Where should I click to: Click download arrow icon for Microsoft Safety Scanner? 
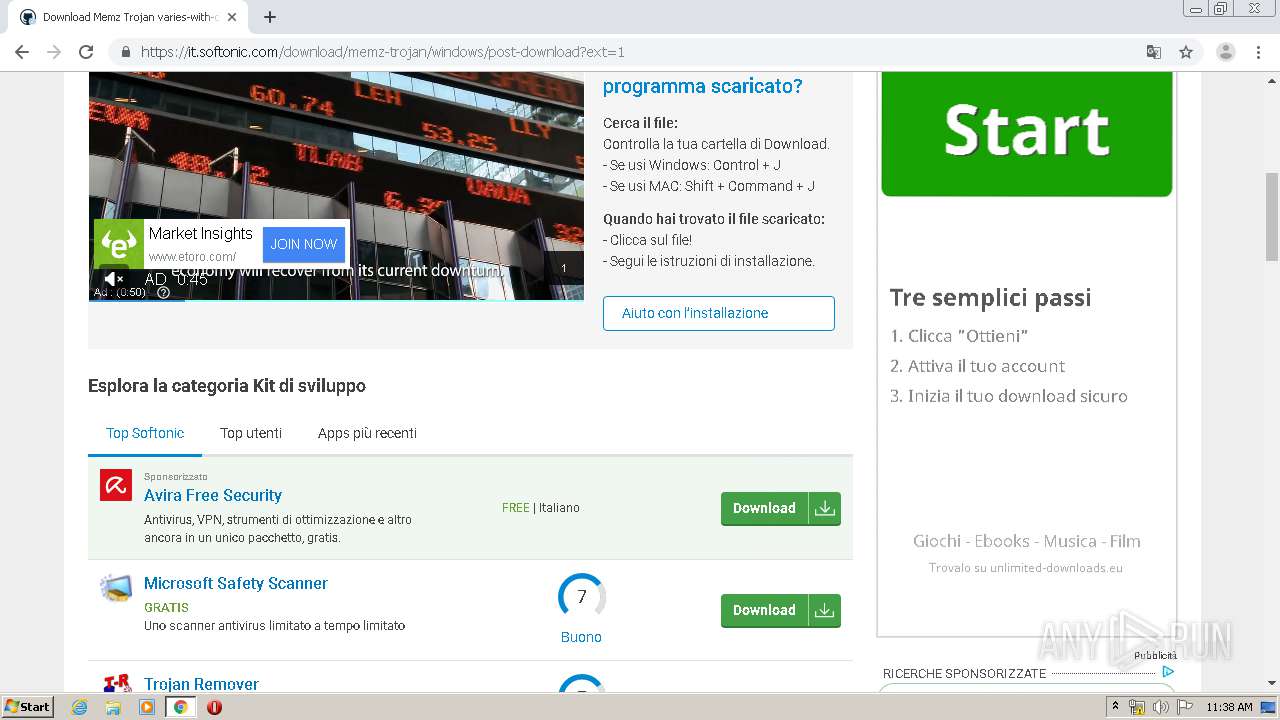click(824, 610)
